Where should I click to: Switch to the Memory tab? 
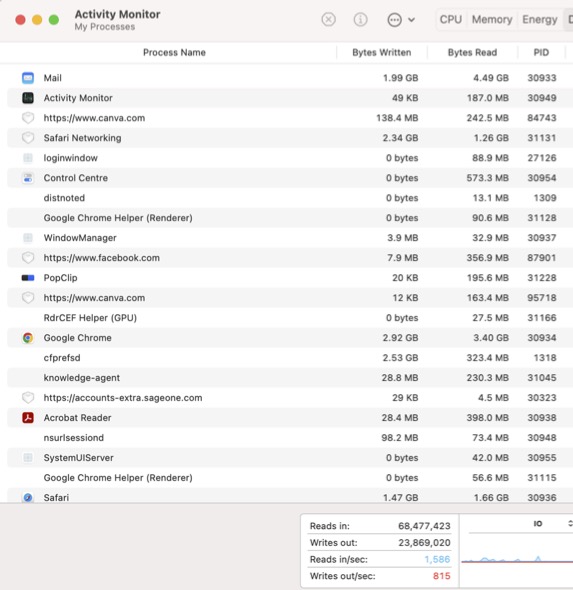492,19
